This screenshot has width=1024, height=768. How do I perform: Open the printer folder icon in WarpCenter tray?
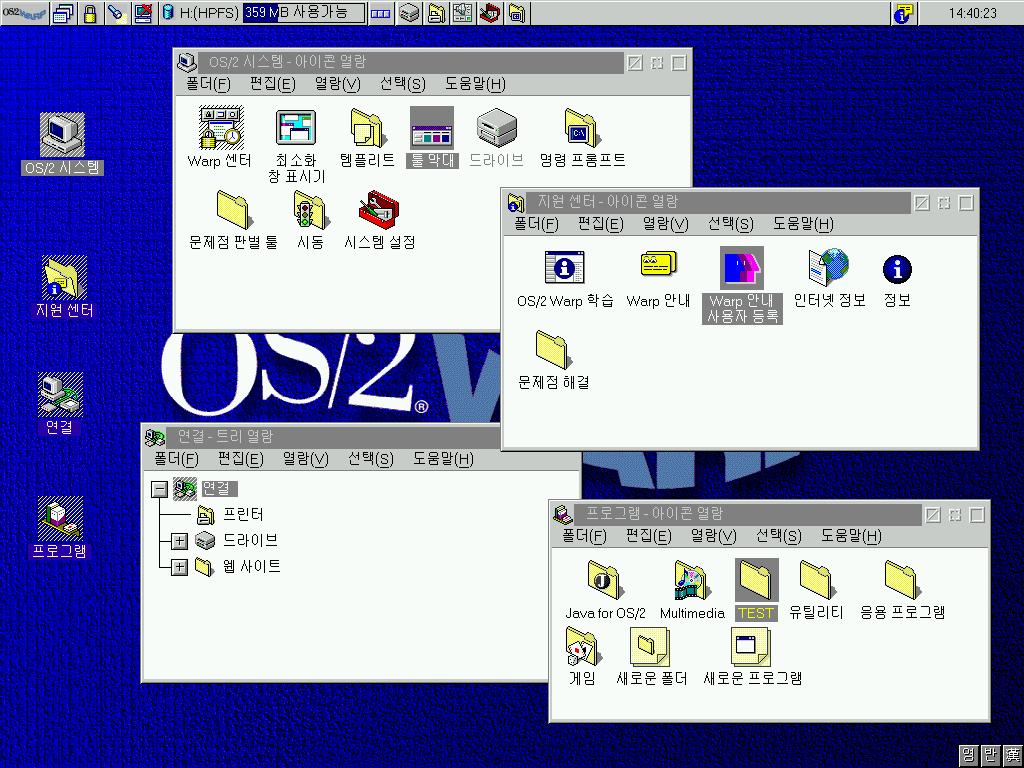[x=436, y=12]
